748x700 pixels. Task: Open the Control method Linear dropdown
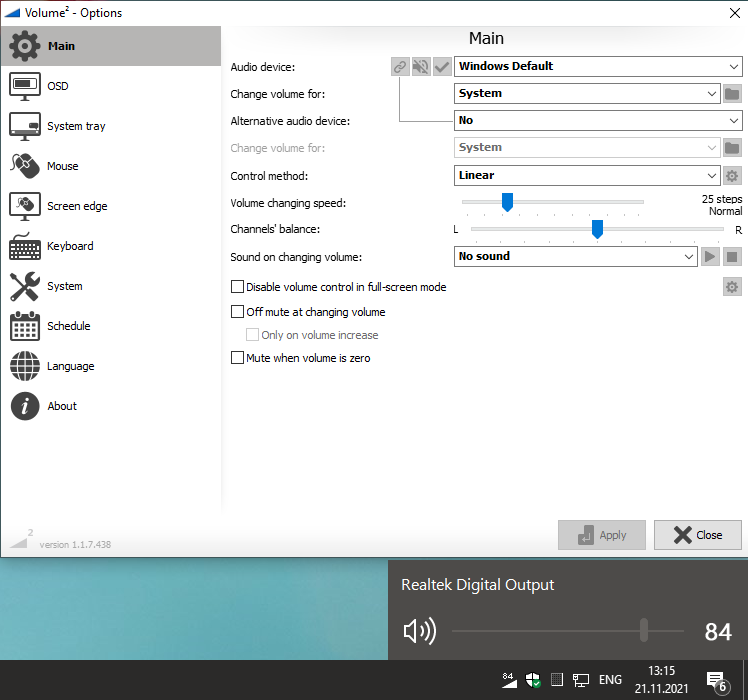587,176
